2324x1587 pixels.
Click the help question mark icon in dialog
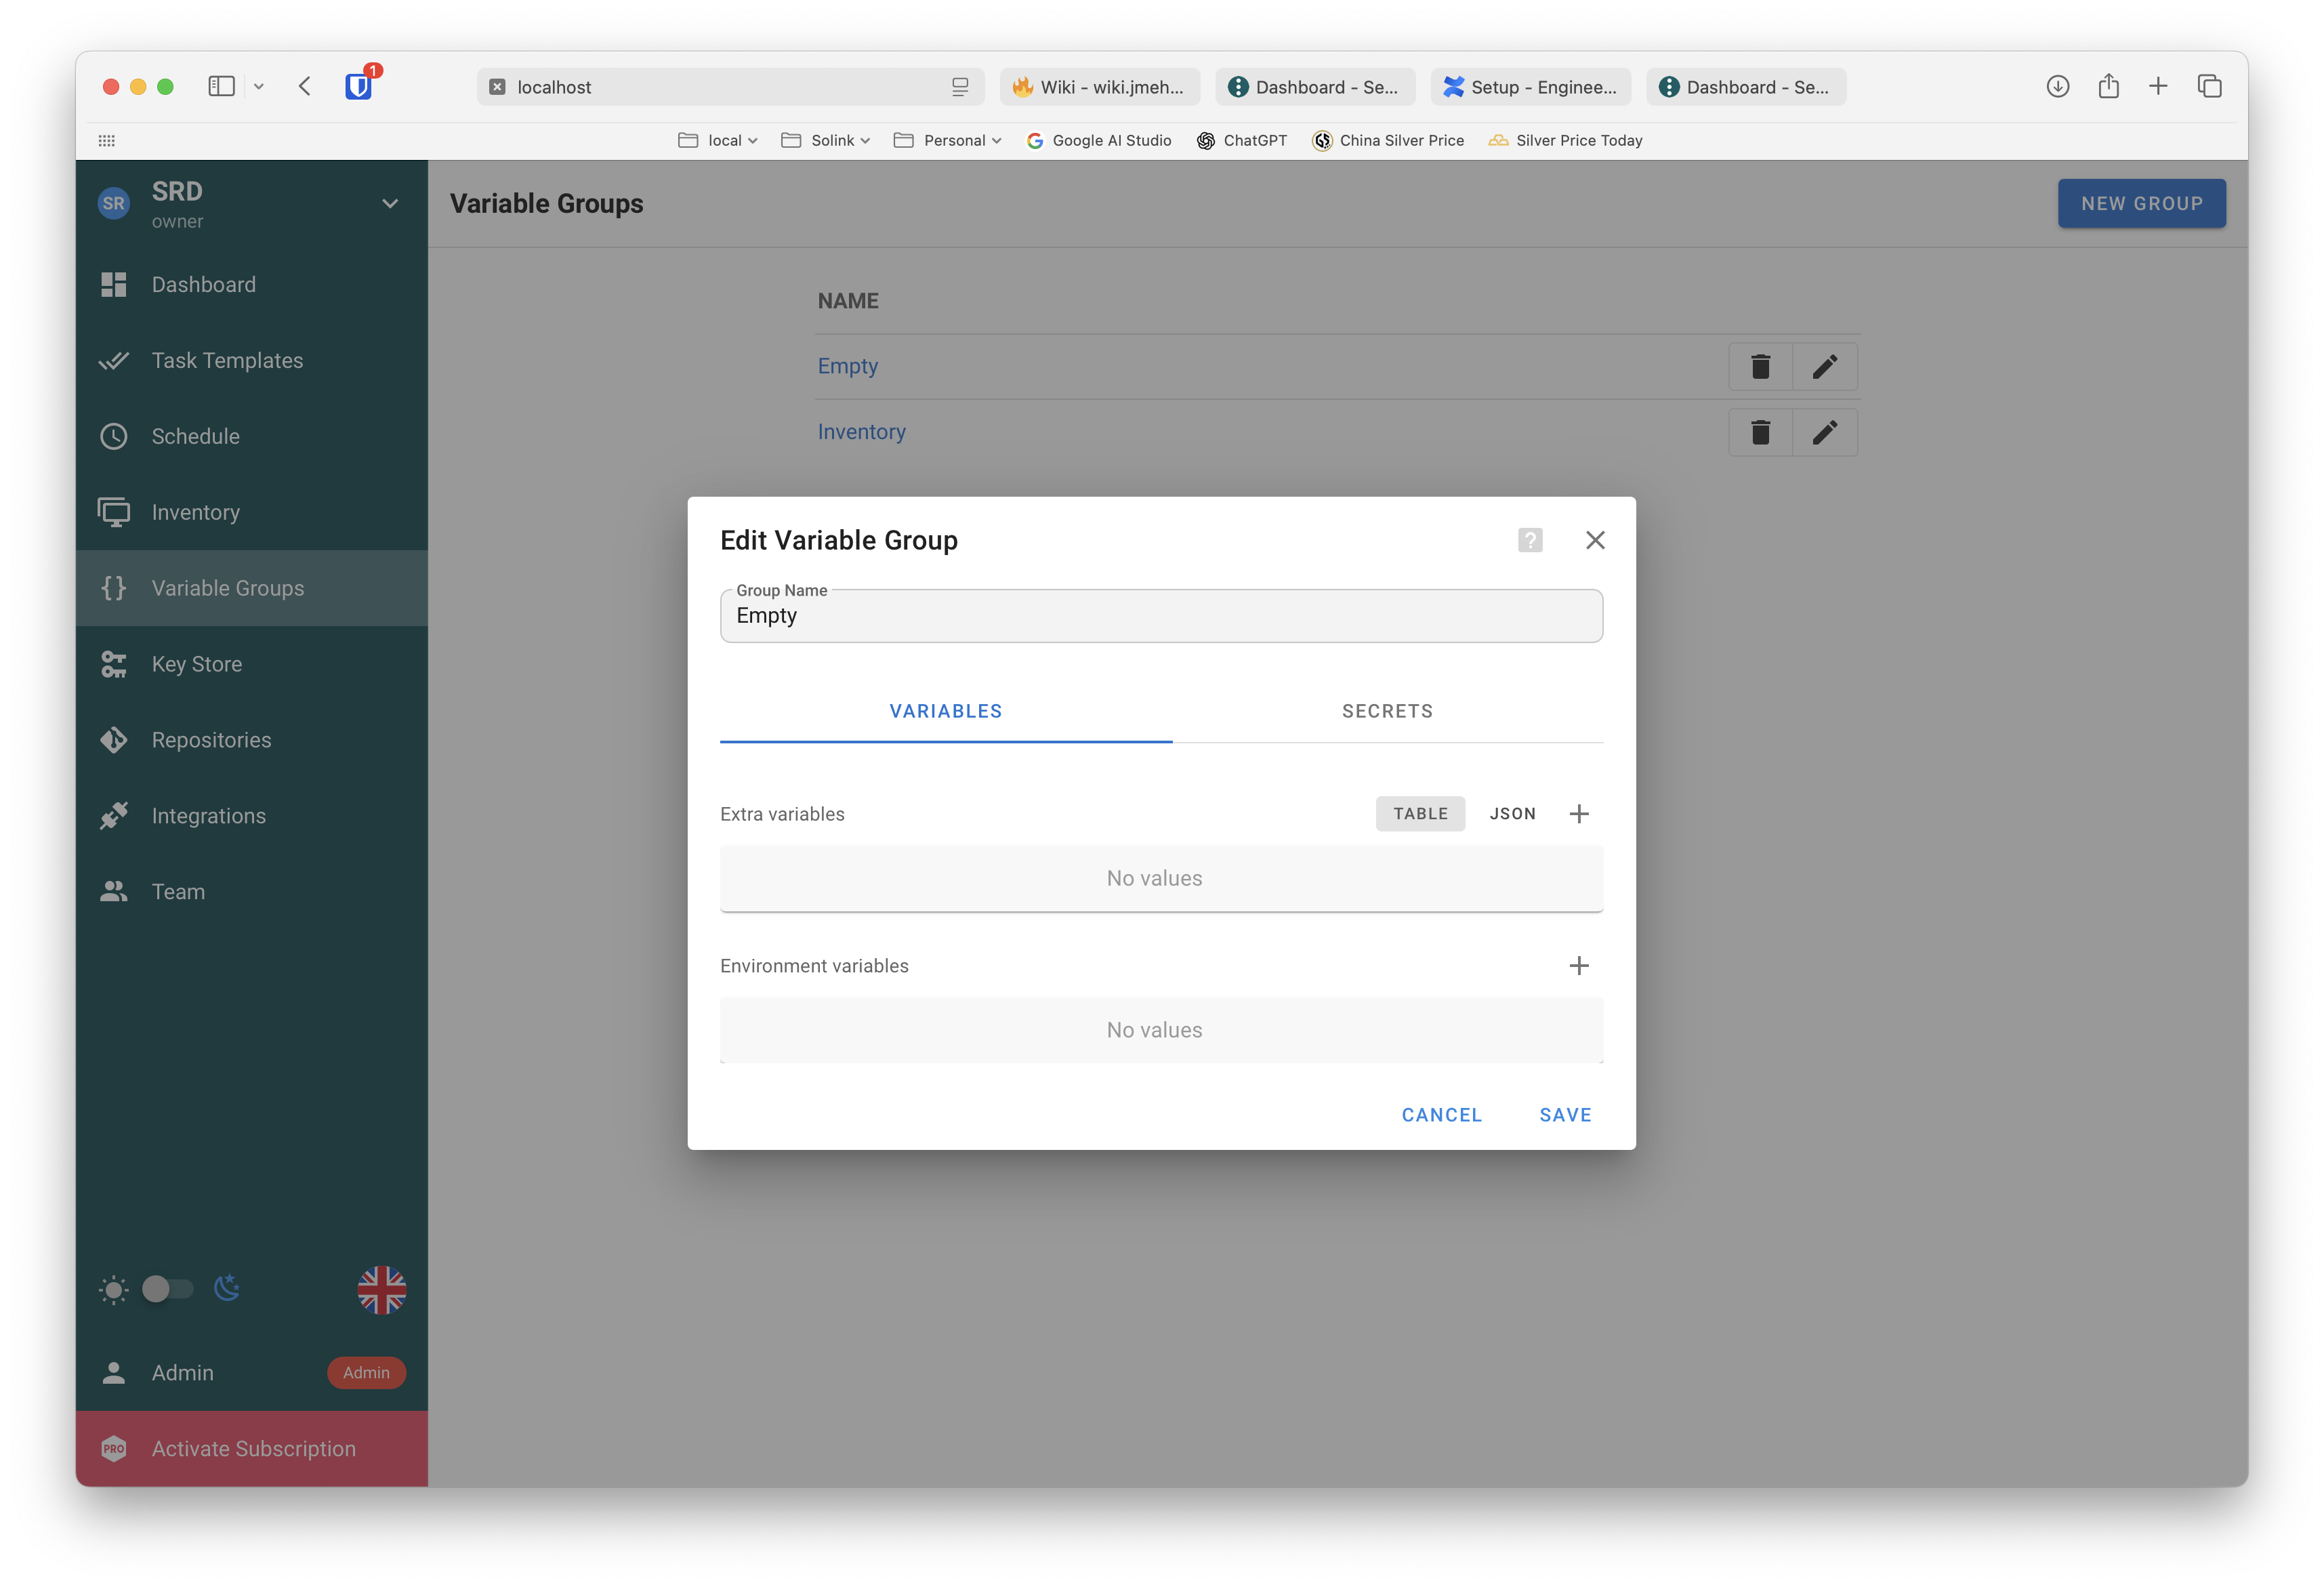[x=1529, y=540]
